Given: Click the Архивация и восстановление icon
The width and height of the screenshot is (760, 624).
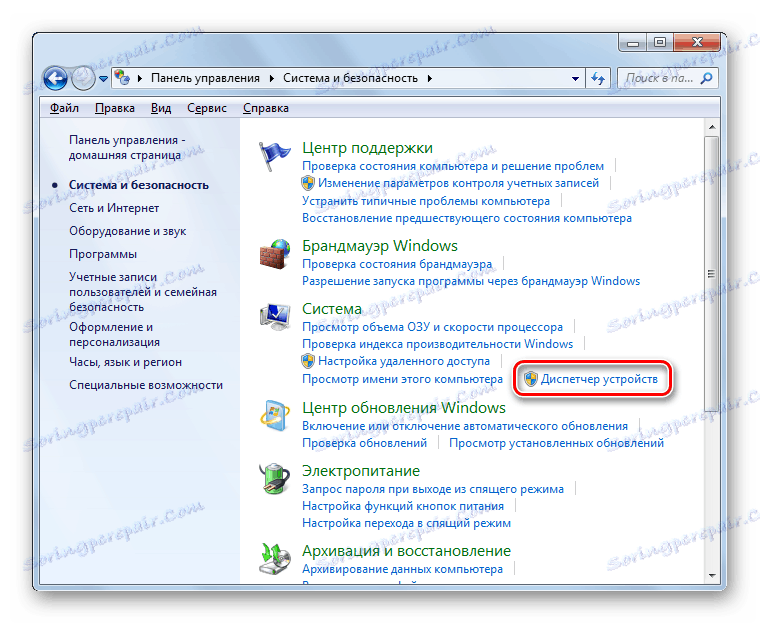Looking at the screenshot, I should coord(275,559).
